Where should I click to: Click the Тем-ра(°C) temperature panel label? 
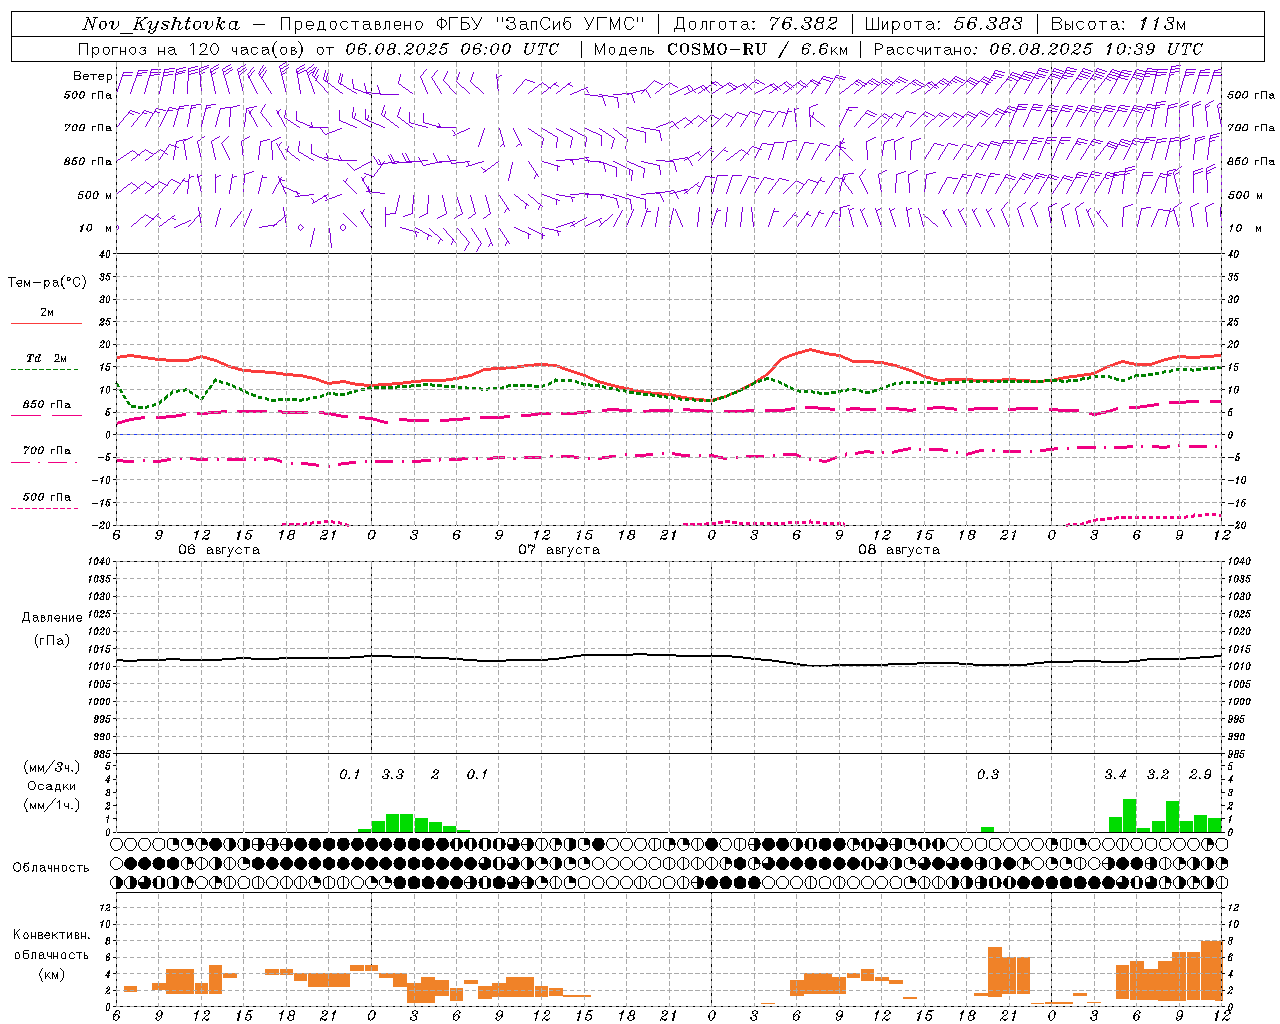(x=47, y=283)
